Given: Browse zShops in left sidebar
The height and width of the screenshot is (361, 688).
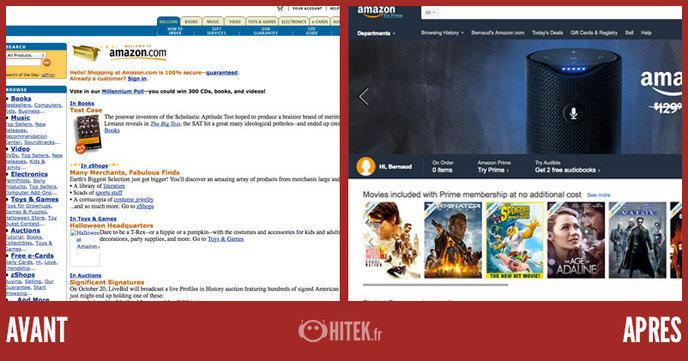Looking at the screenshot, I should point(23,275).
